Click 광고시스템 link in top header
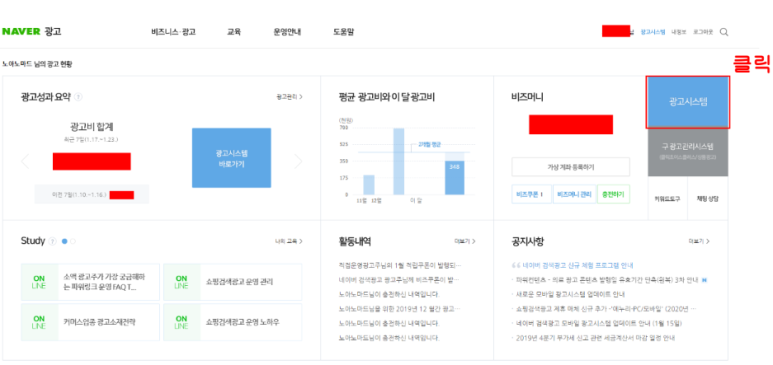This screenshot has width=773, height=365. [653, 32]
